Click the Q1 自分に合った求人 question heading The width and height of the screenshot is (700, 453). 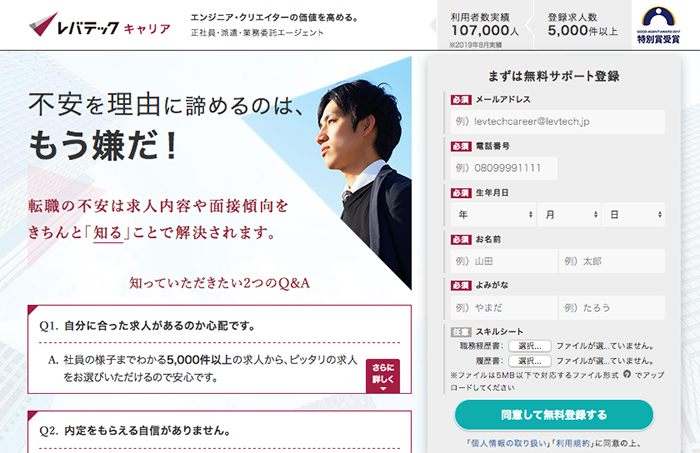[147, 326]
